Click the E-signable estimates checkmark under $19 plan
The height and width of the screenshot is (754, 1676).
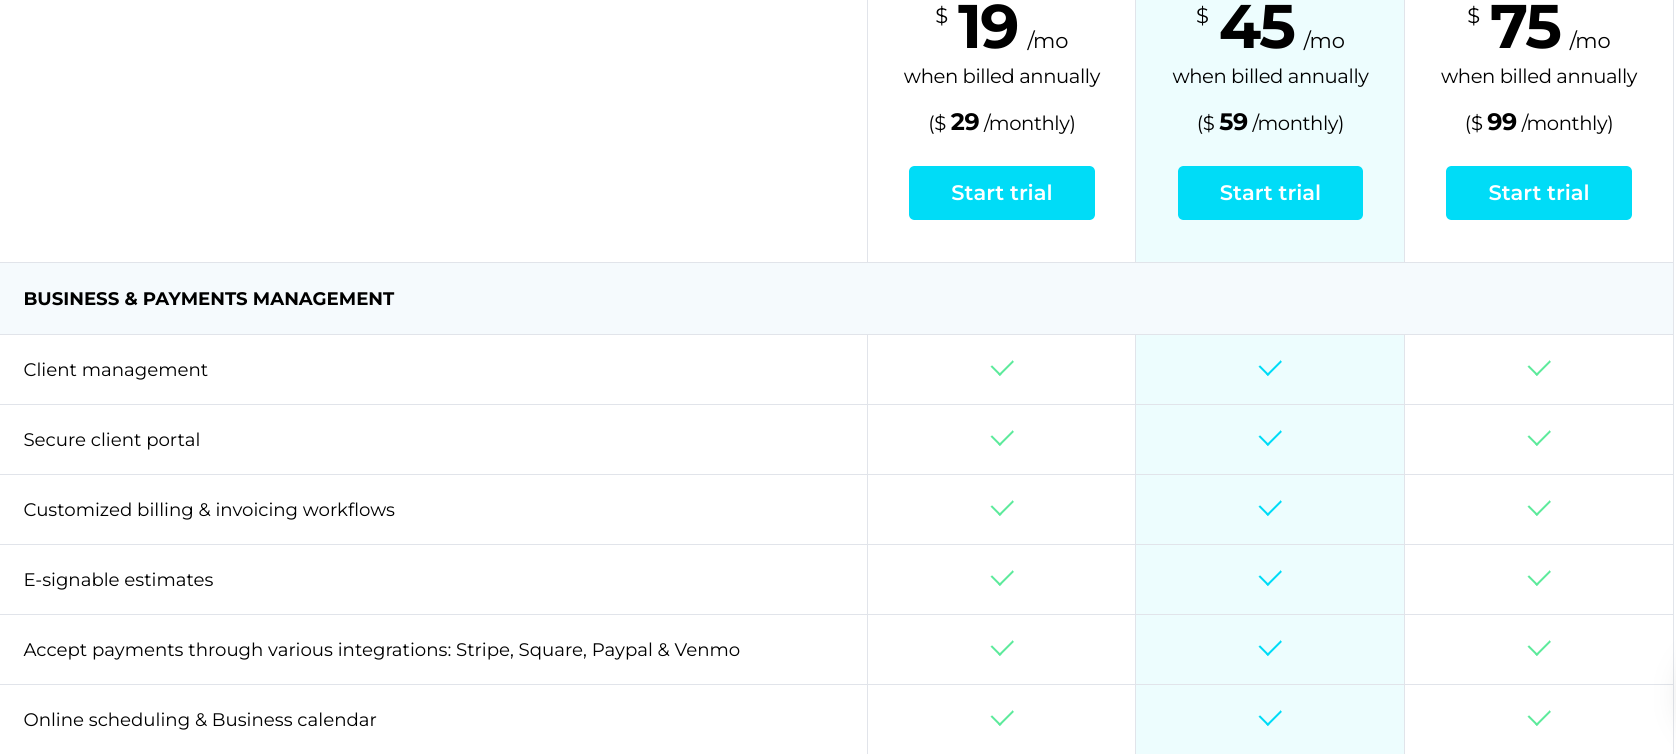[1001, 579]
